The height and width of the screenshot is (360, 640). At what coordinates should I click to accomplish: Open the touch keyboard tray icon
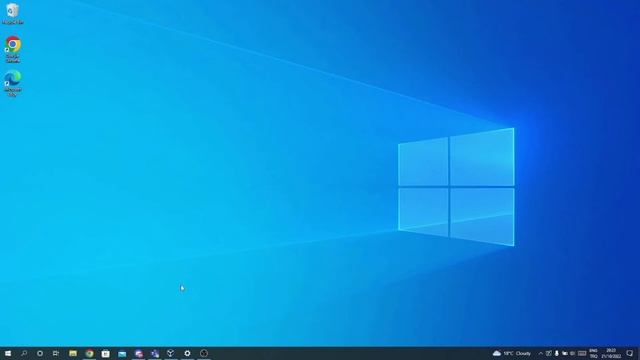click(x=582, y=353)
